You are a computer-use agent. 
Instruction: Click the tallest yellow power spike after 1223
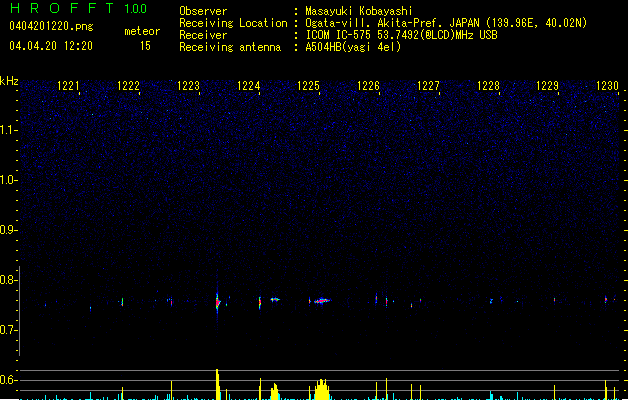coord(217,384)
